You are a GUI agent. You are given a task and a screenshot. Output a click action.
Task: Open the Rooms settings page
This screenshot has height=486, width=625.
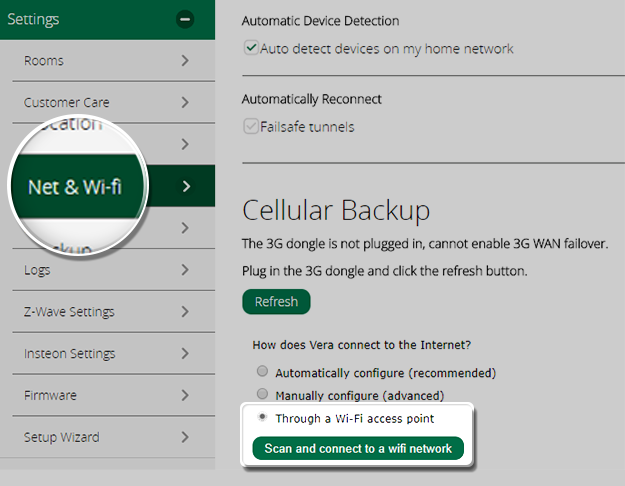(44, 61)
